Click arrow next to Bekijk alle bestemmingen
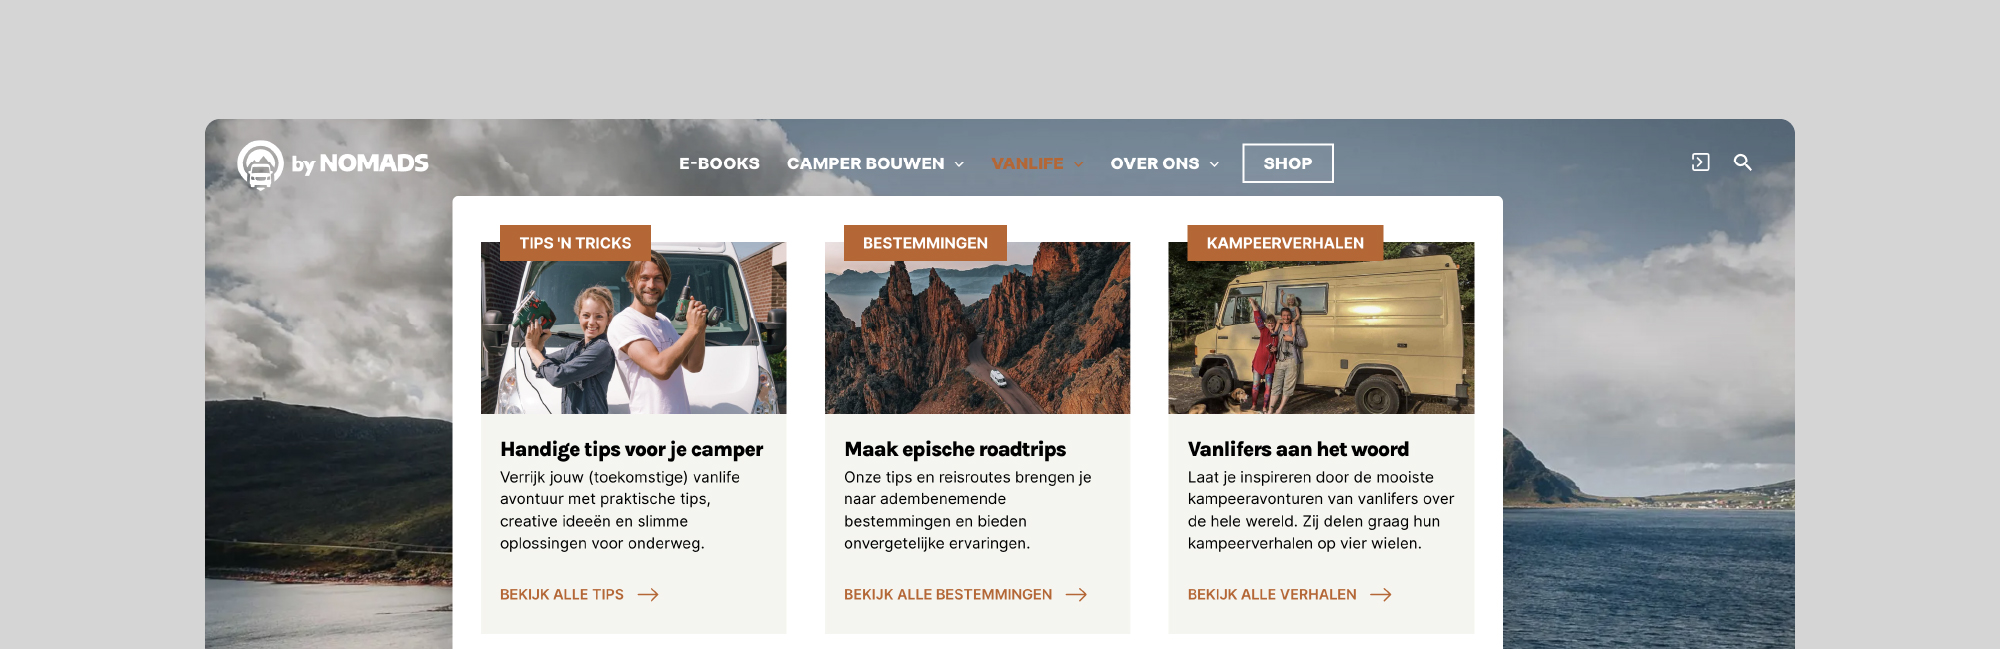Image resolution: width=2000 pixels, height=649 pixels. tap(1076, 595)
